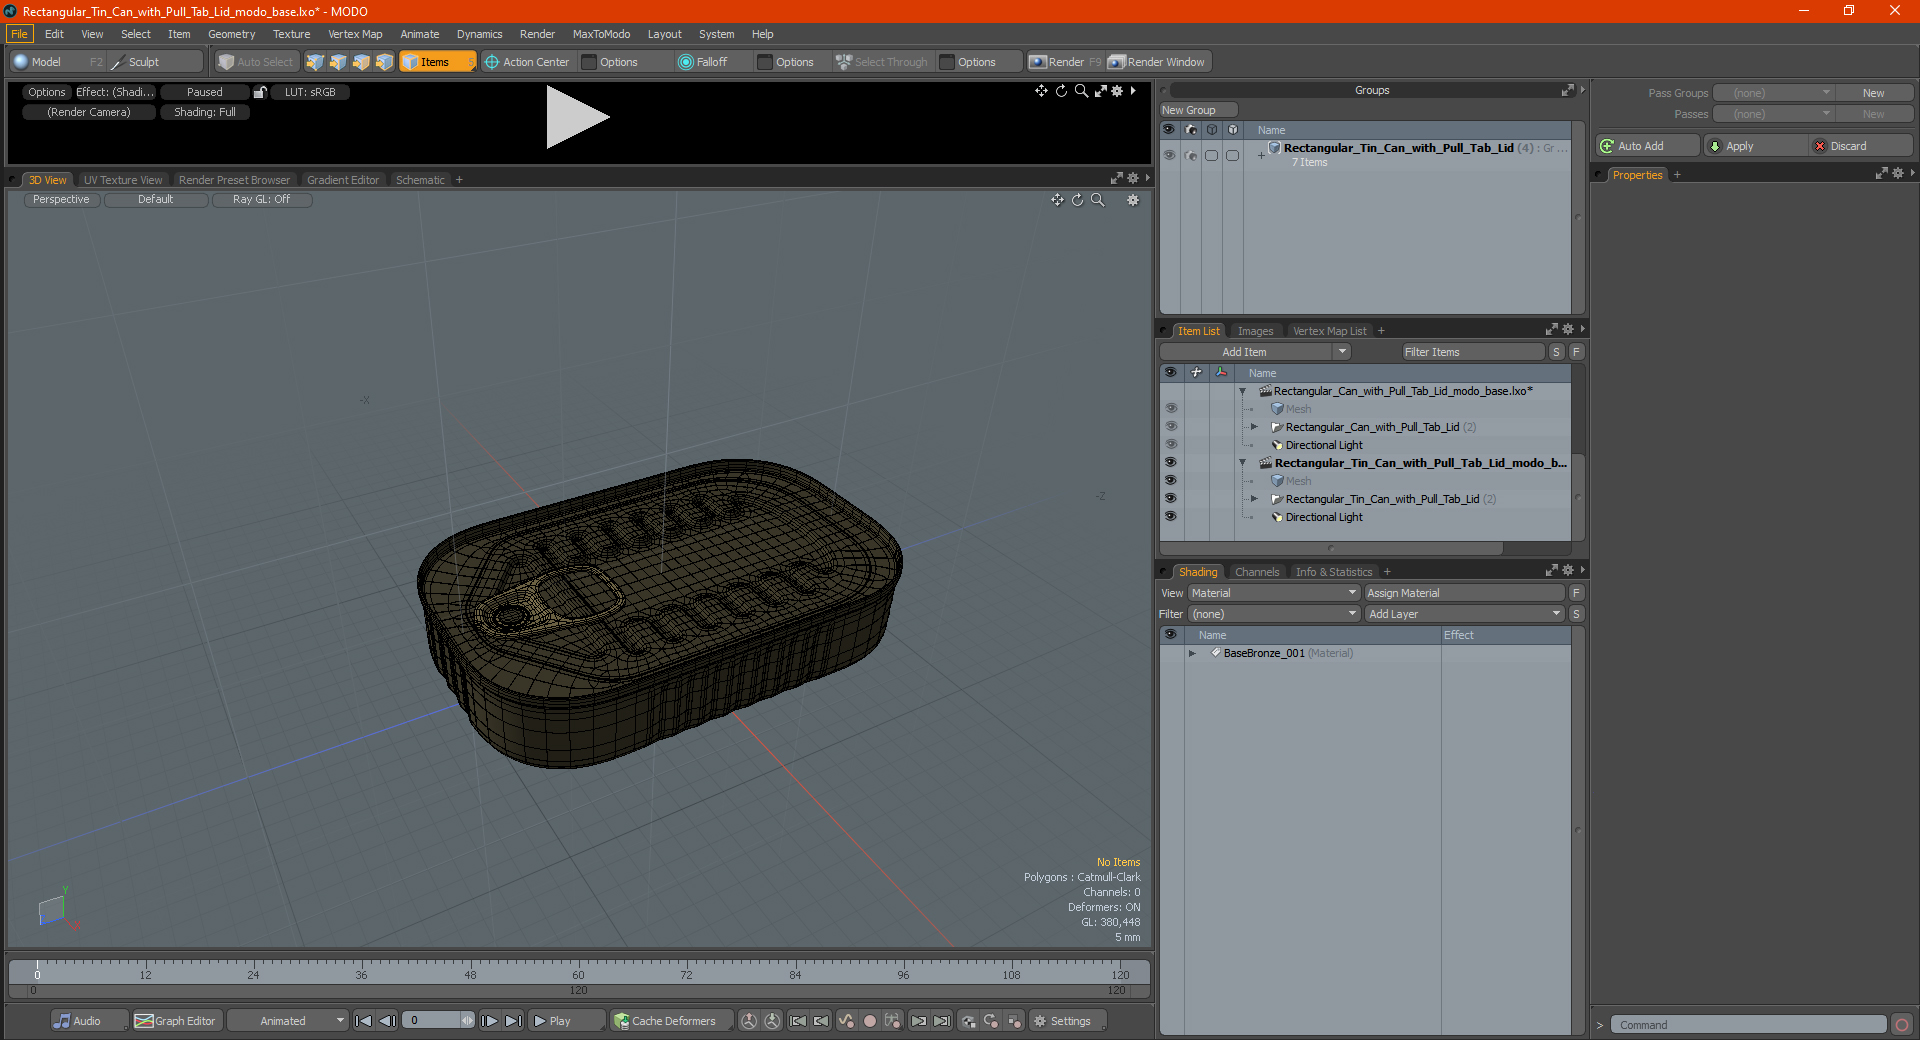
Task: Select Materials selection mode cube icon
Action: click(x=384, y=62)
